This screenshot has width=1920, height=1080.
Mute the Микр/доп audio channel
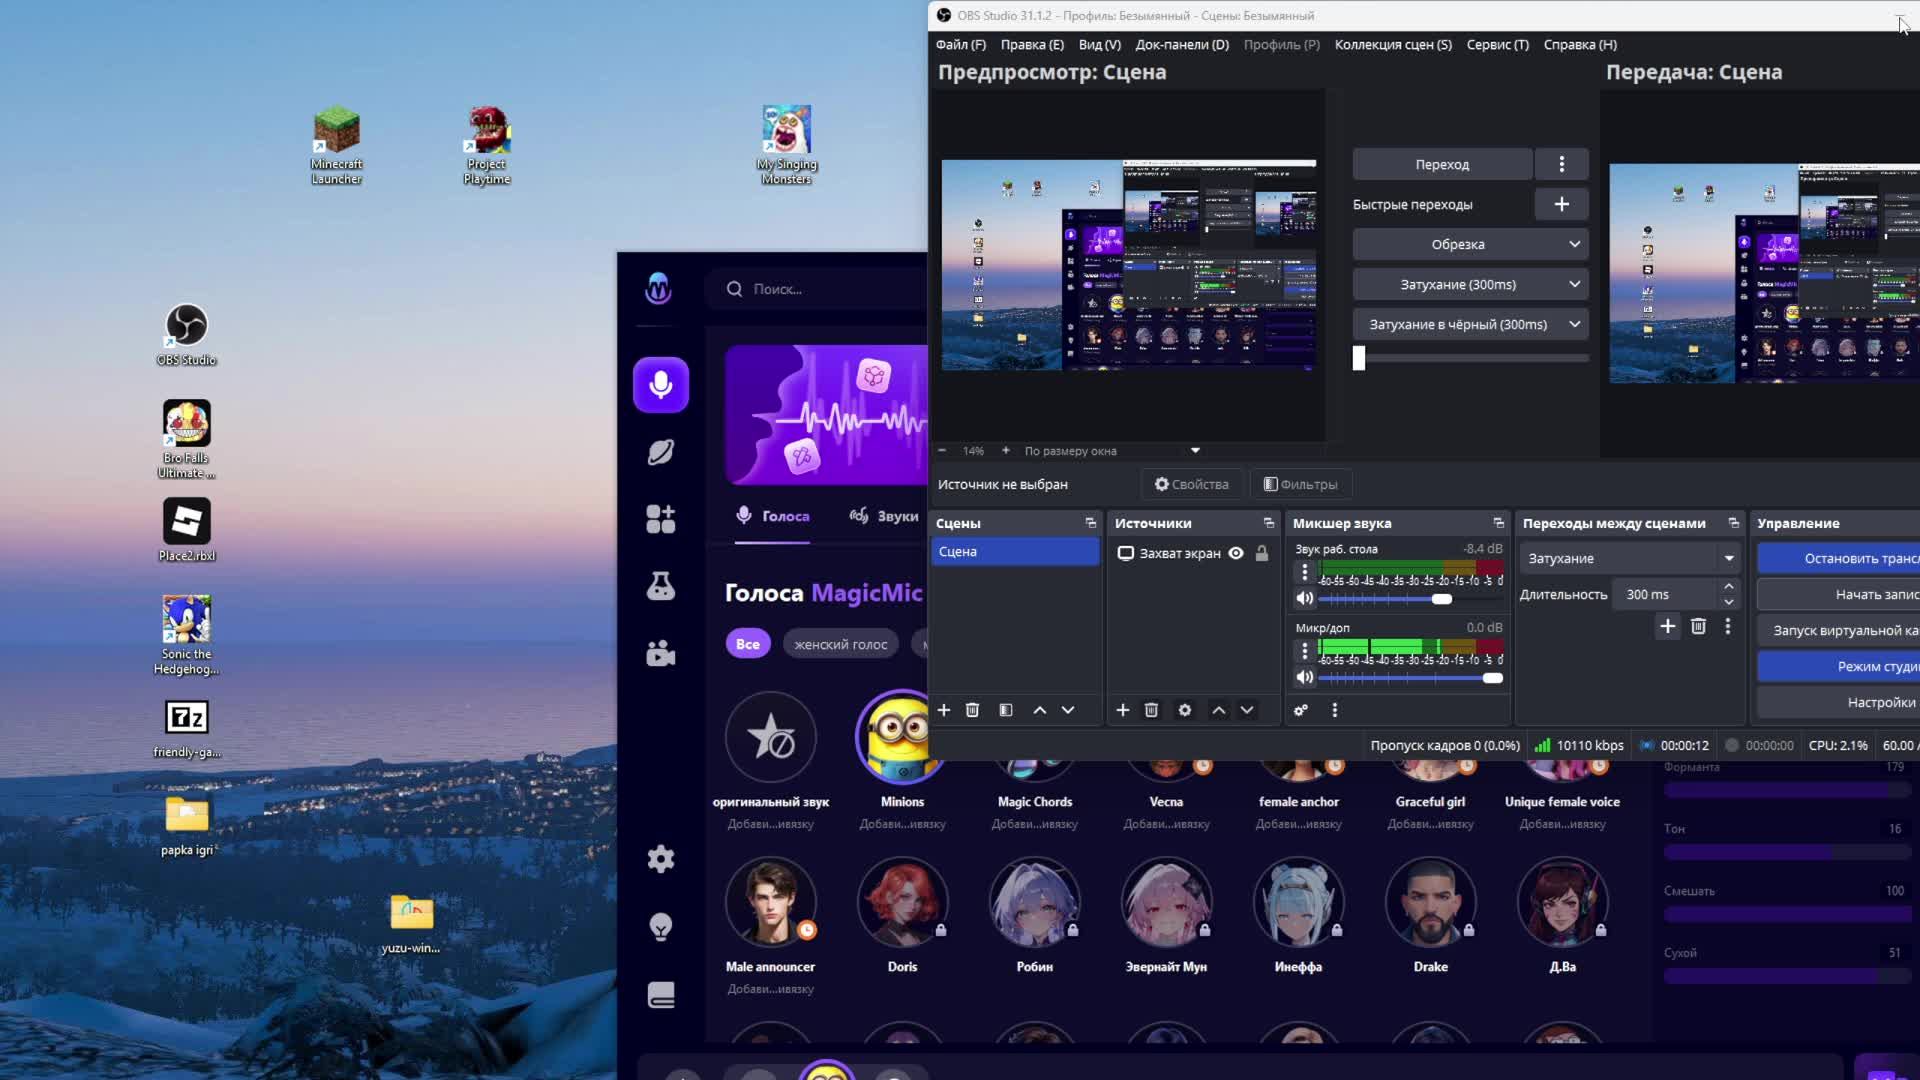(x=1305, y=677)
